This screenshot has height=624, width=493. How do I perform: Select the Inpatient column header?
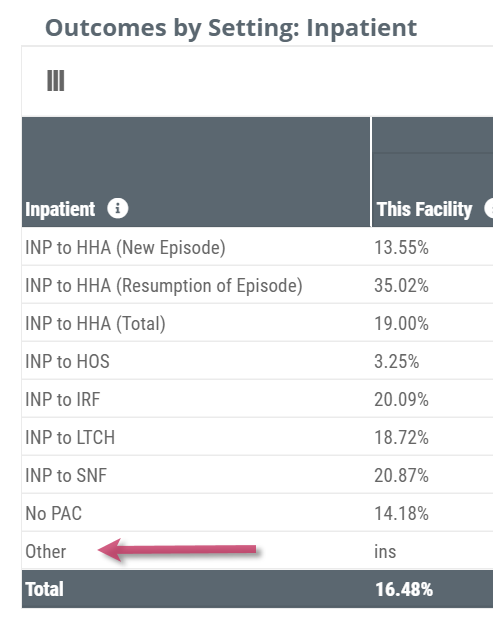coord(60,209)
